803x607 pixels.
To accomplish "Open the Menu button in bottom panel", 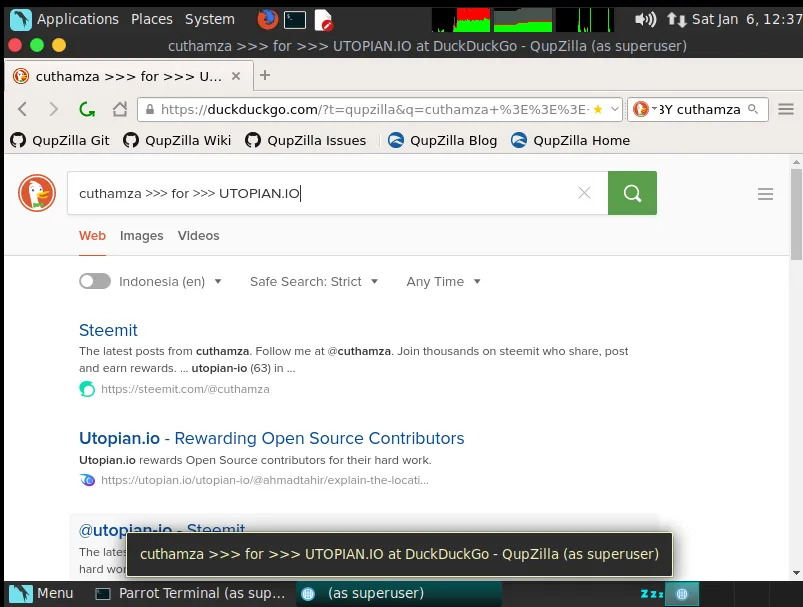I will tap(41, 593).
